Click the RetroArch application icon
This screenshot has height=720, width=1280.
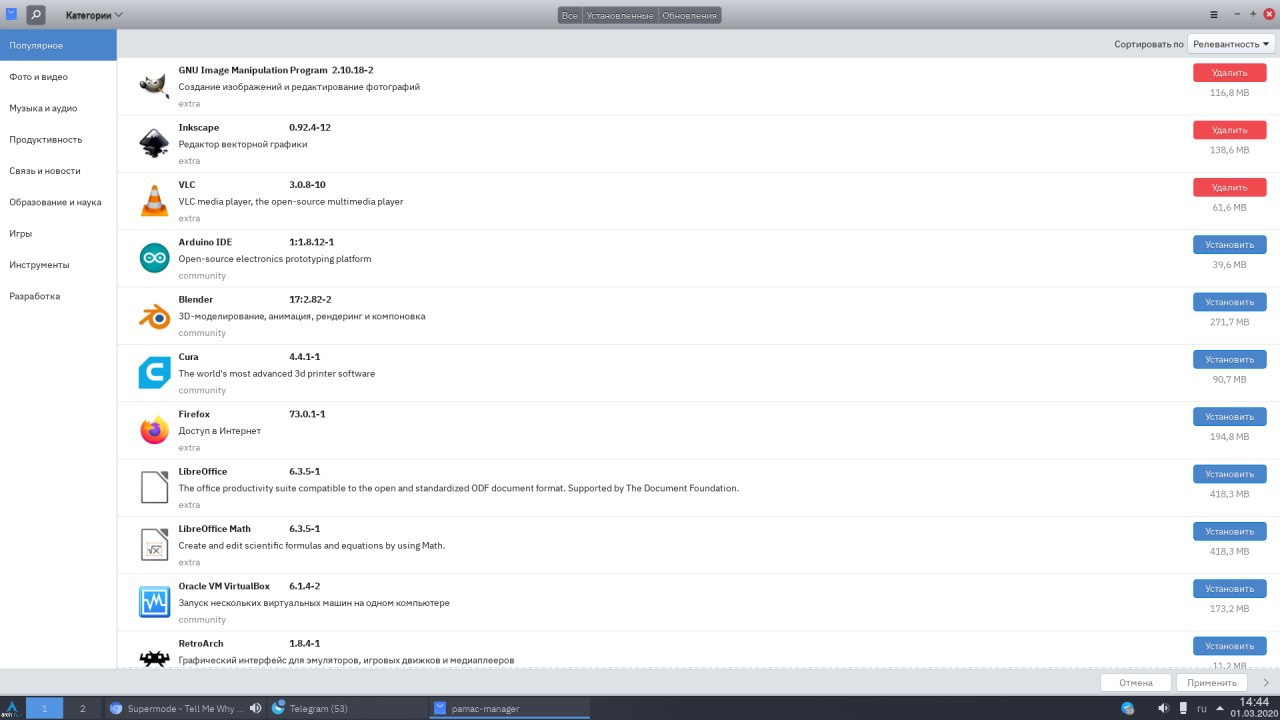point(154,657)
